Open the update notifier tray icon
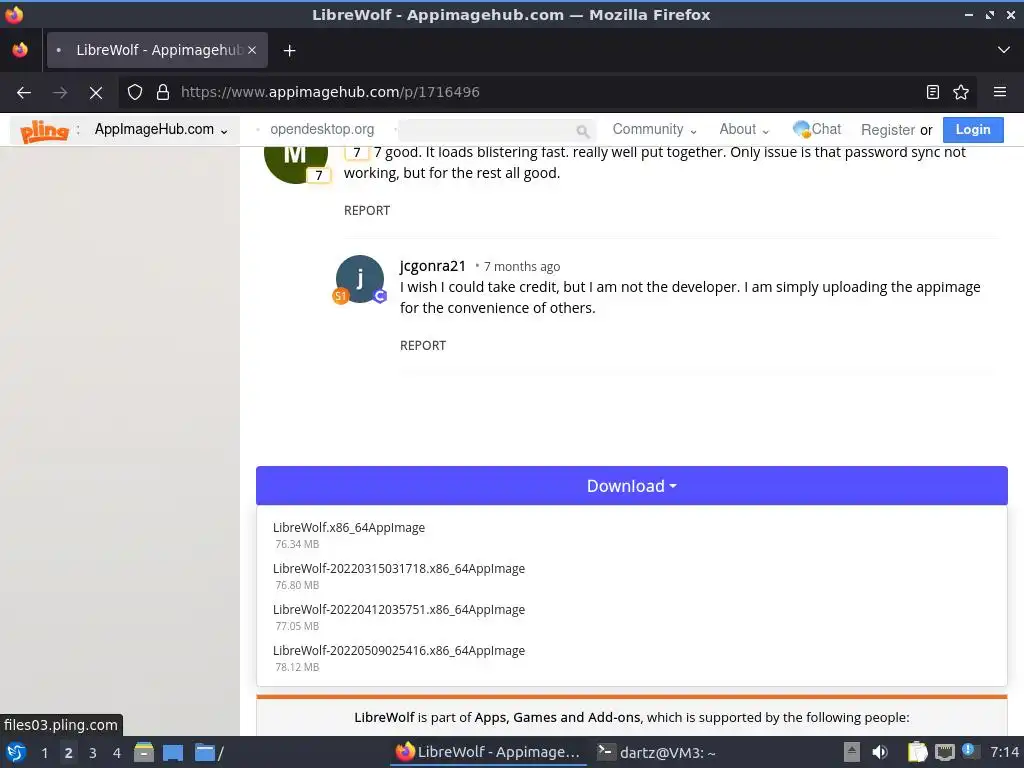Image resolution: width=1024 pixels, height=768 pixels. point(970,751)
